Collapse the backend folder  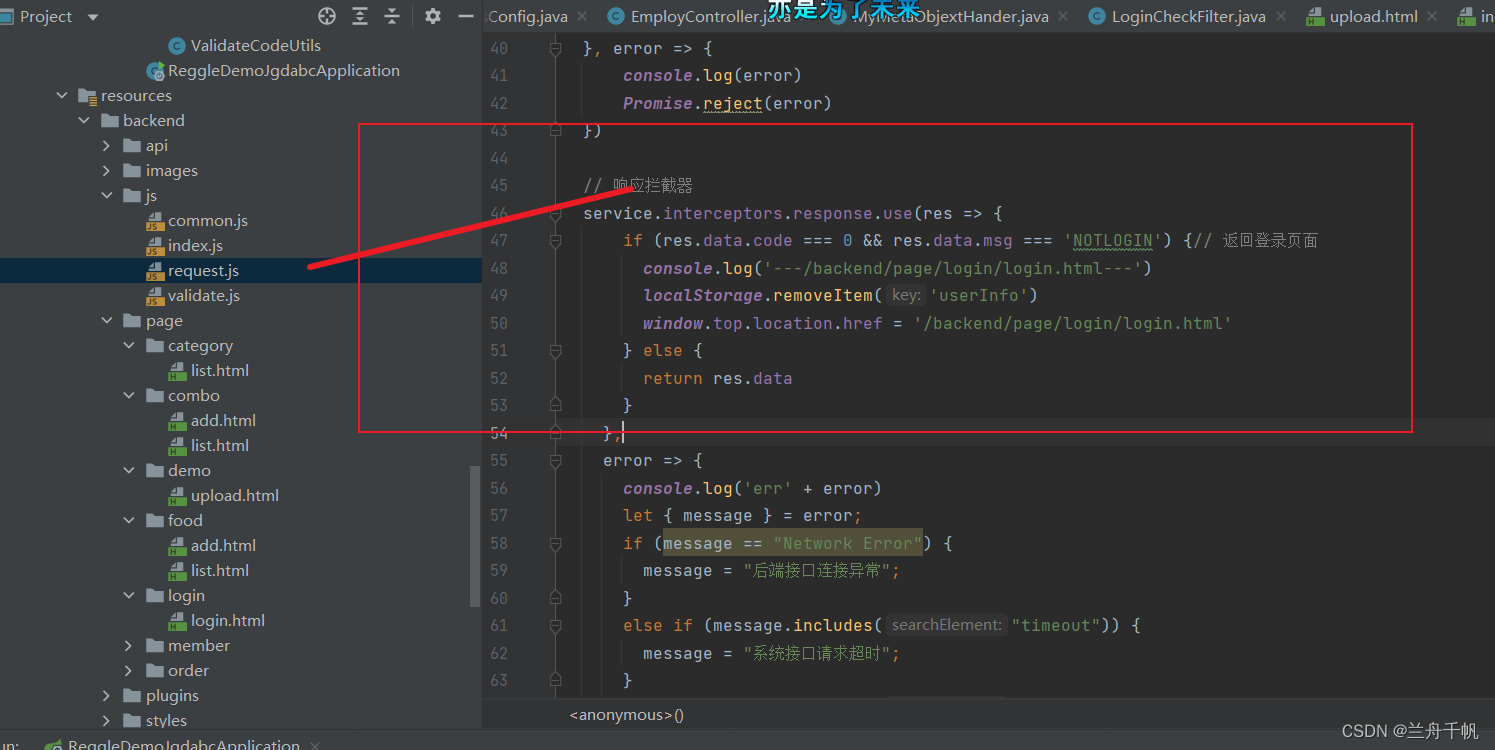84,121
